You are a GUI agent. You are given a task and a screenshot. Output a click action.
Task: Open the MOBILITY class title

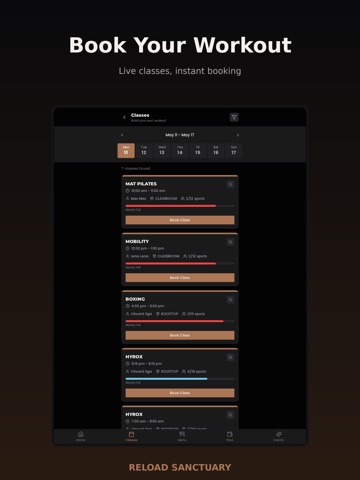coord(137,241)
